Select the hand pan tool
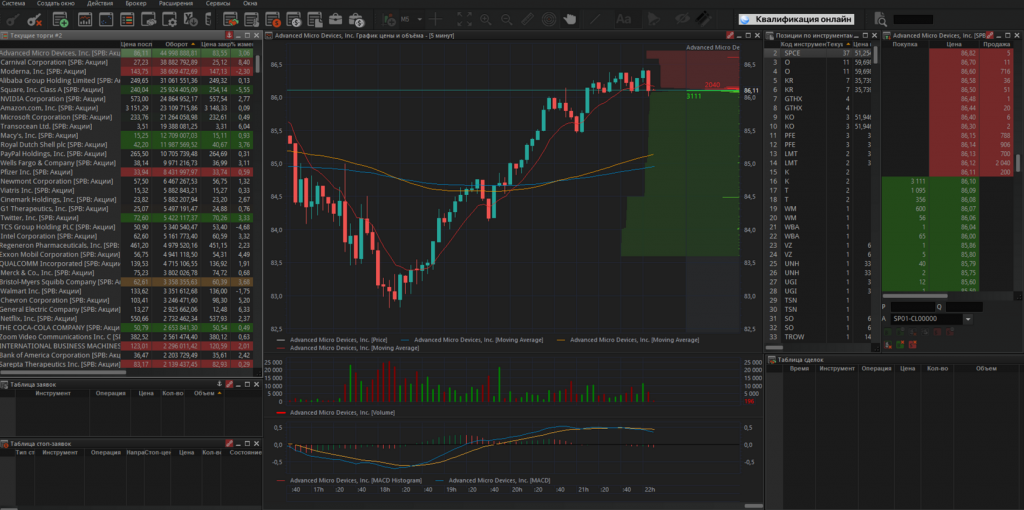Viewport: 1024px width, 510px height. tap(570, 19)
